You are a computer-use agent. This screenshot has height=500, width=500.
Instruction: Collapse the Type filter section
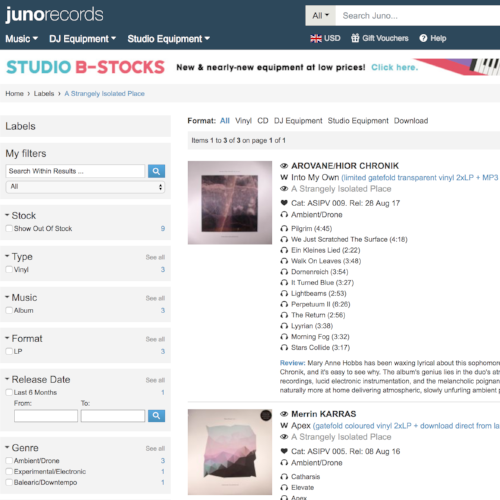pos(19,256)
